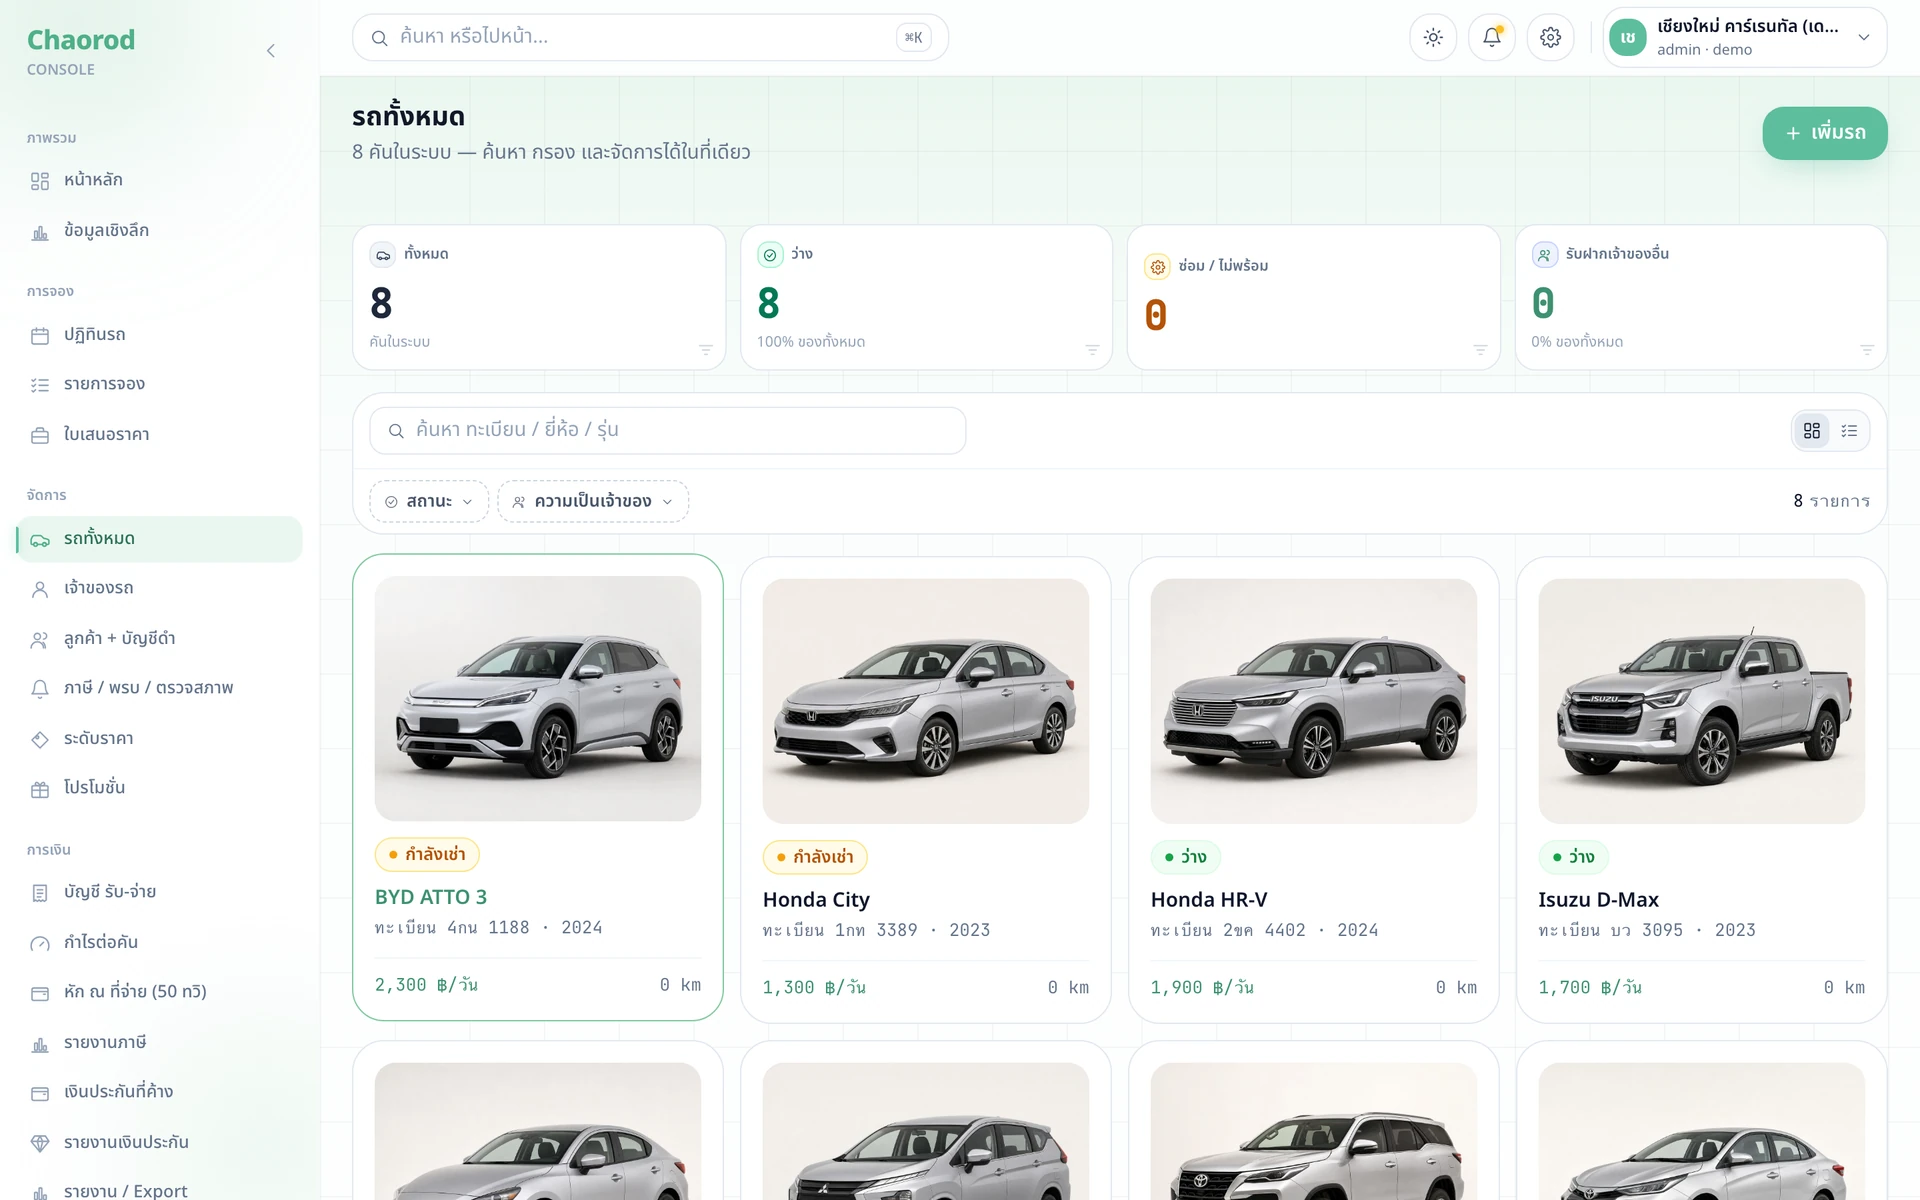This screenshot has height=1200, width=1920.
Task: Click filter icon on รับฝากเจ้าของอื่น card
Action: coord(1867,350)
